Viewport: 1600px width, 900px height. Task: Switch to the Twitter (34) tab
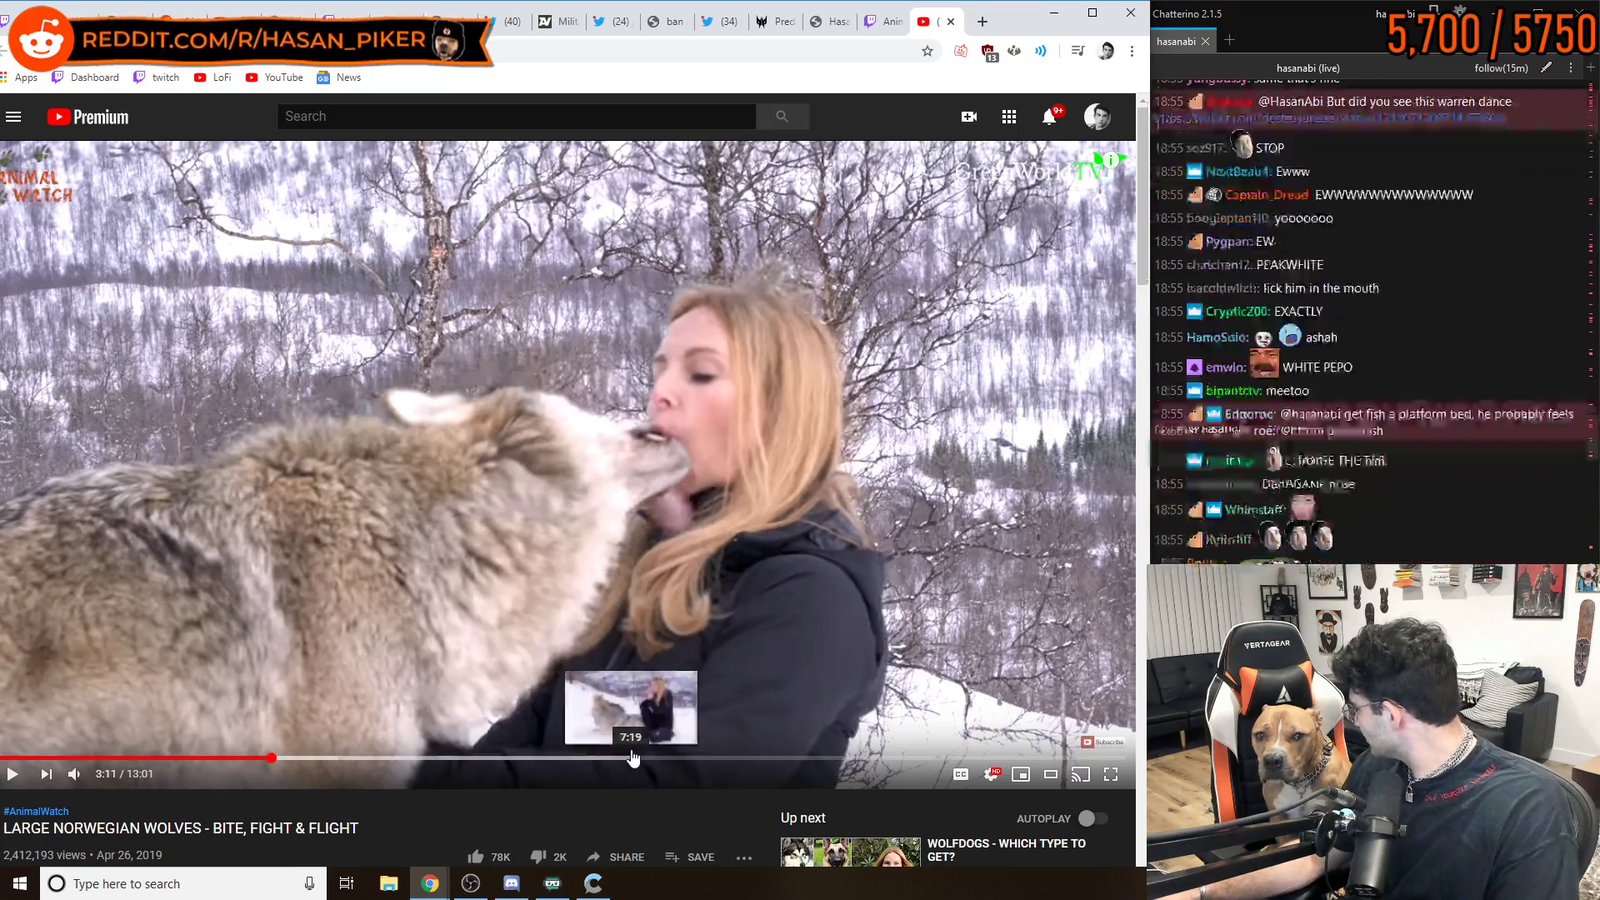[720, 21]
